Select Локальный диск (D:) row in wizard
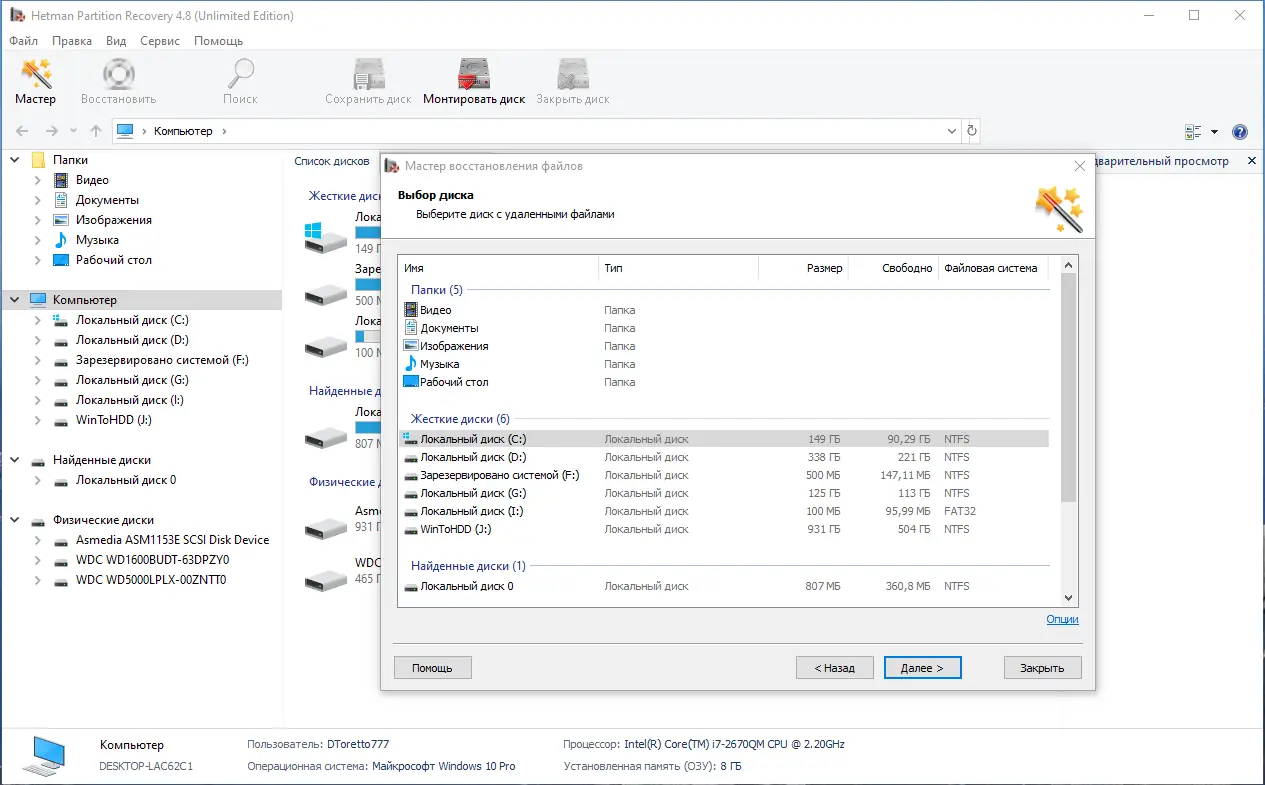 point(724,457)
